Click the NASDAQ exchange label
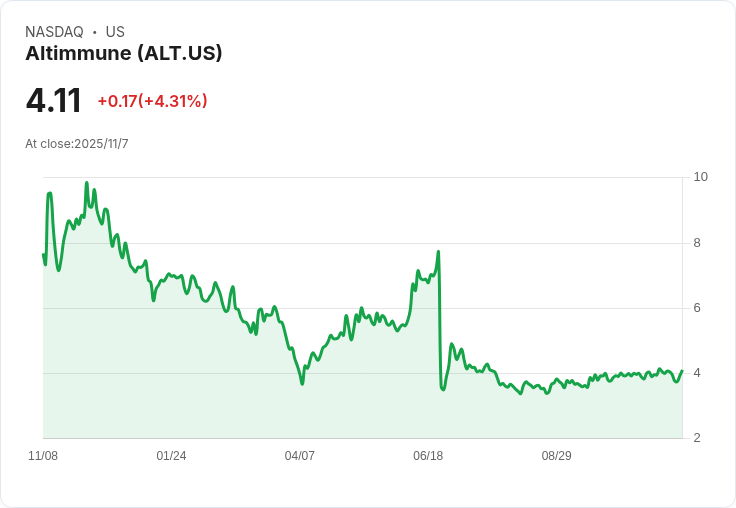This screenshot has height=508, width=736. [x=54, y=32]
